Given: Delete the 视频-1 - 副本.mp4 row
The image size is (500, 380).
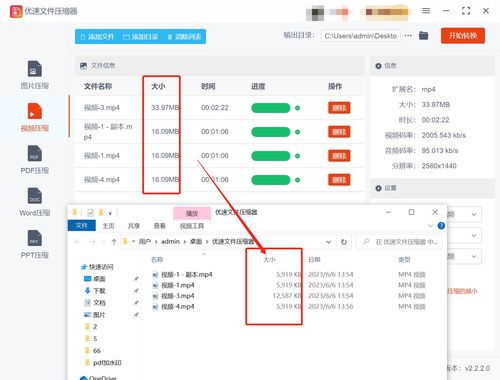Looking at the screenshot, I should 339,132.
